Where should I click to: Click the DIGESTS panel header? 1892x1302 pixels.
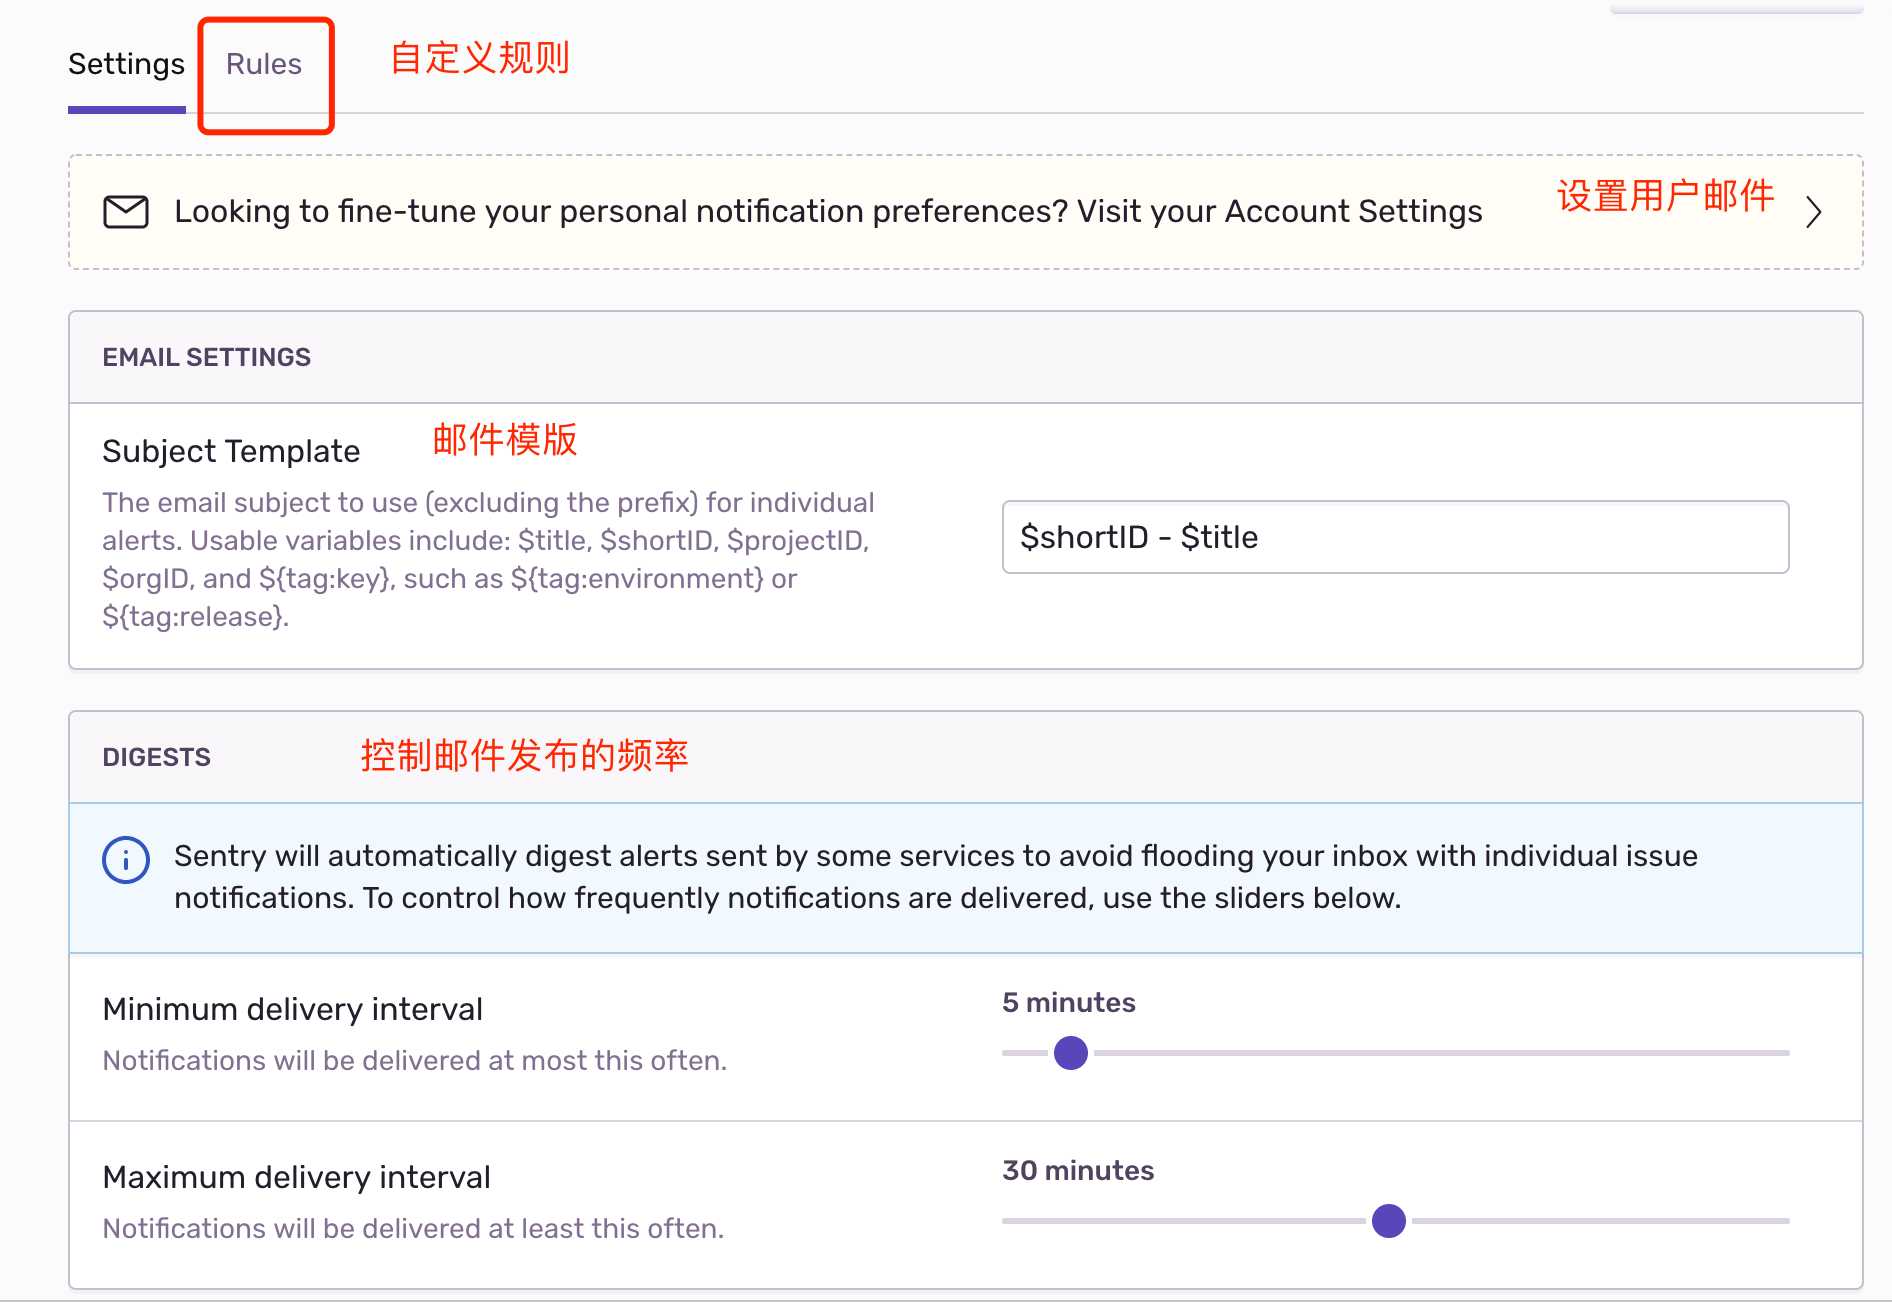tap(965, 757)
